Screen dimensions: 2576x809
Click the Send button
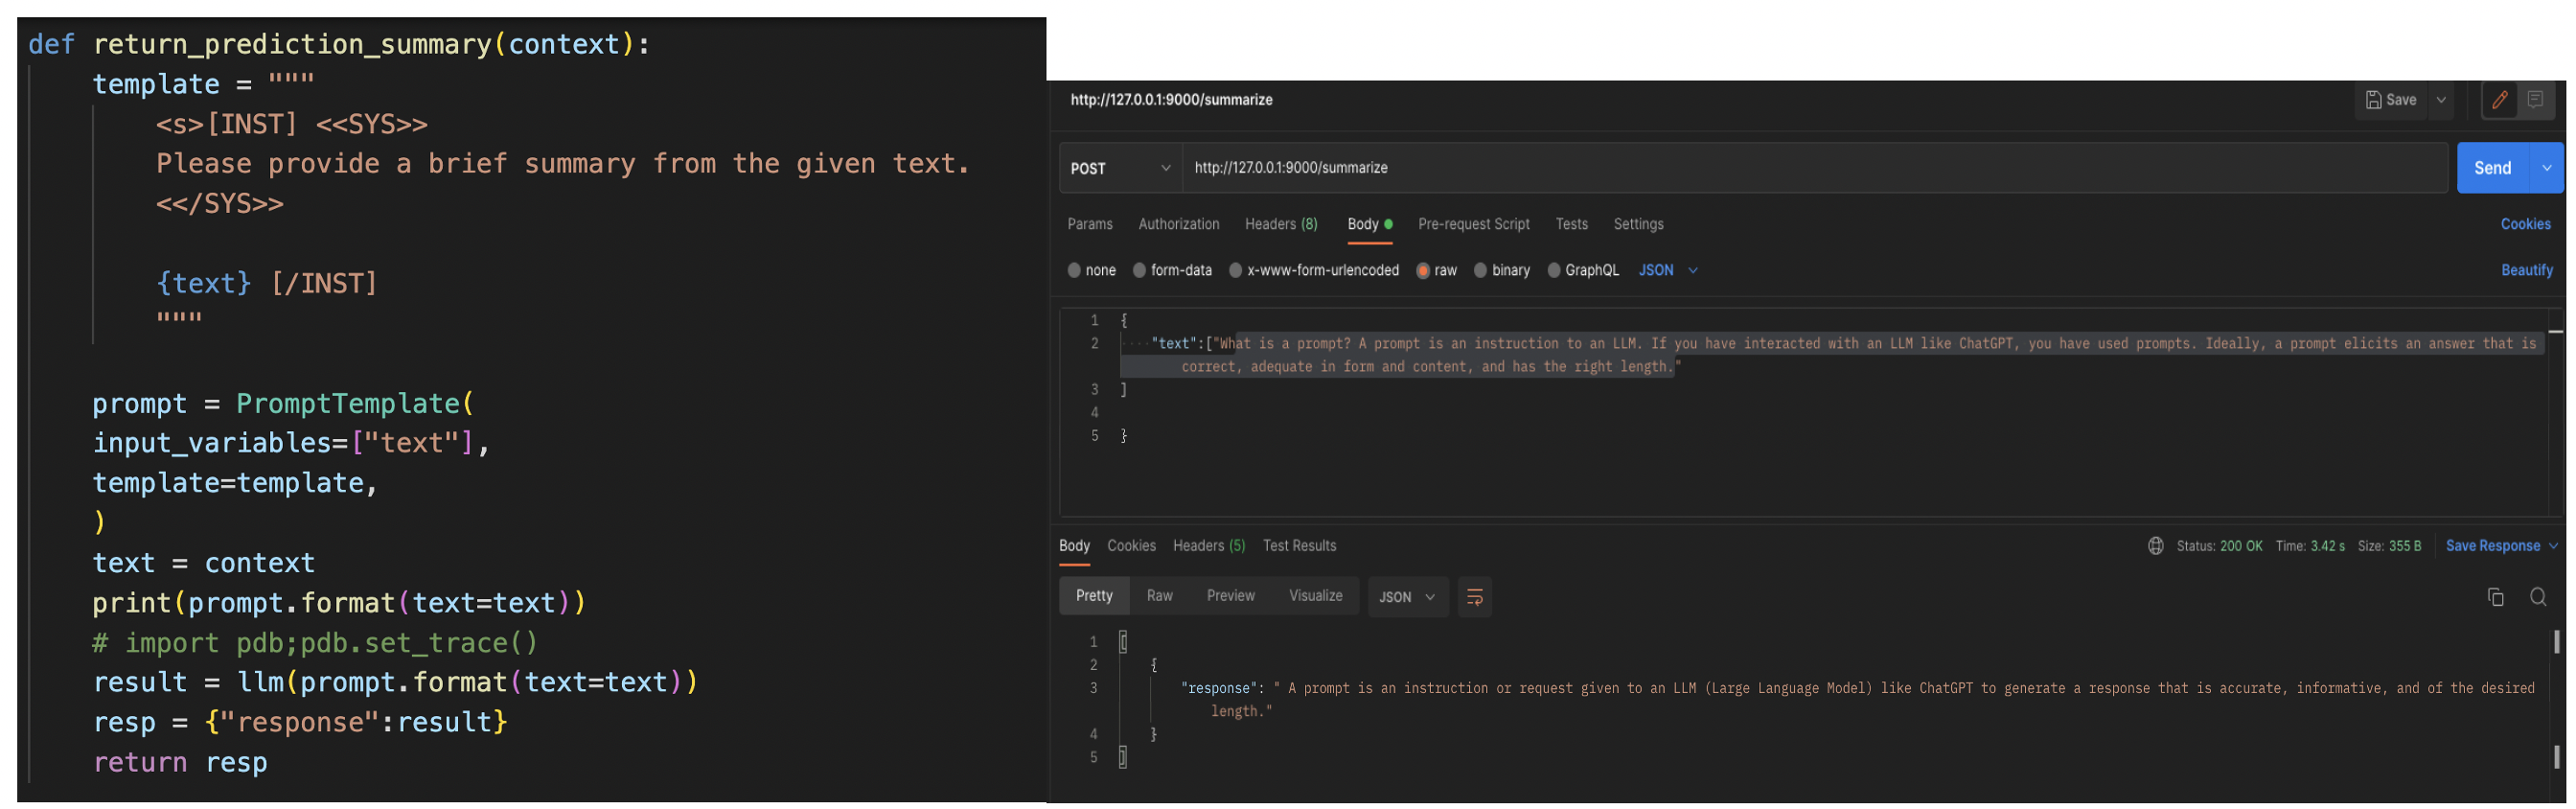[x=2492, y=168]
